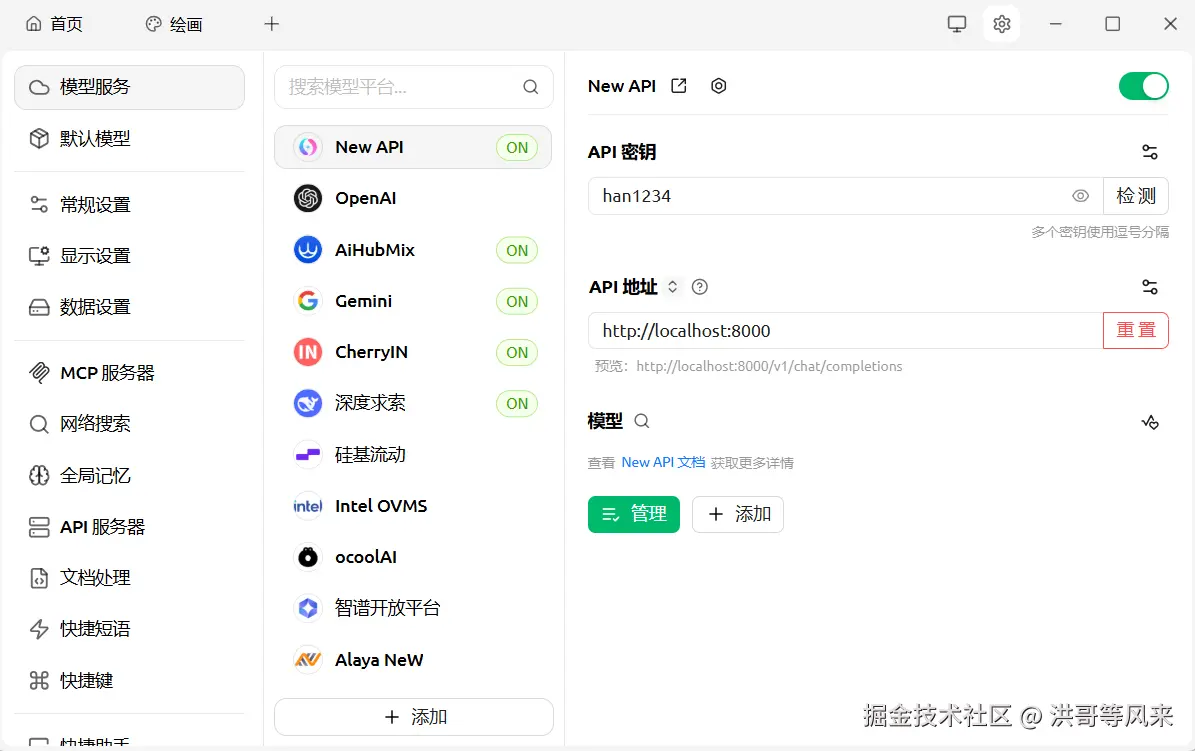This screenshot has height=751, width=1195.
Task: Select 深度求索 DeepSeek logo
Action: (x=308, y=403)
